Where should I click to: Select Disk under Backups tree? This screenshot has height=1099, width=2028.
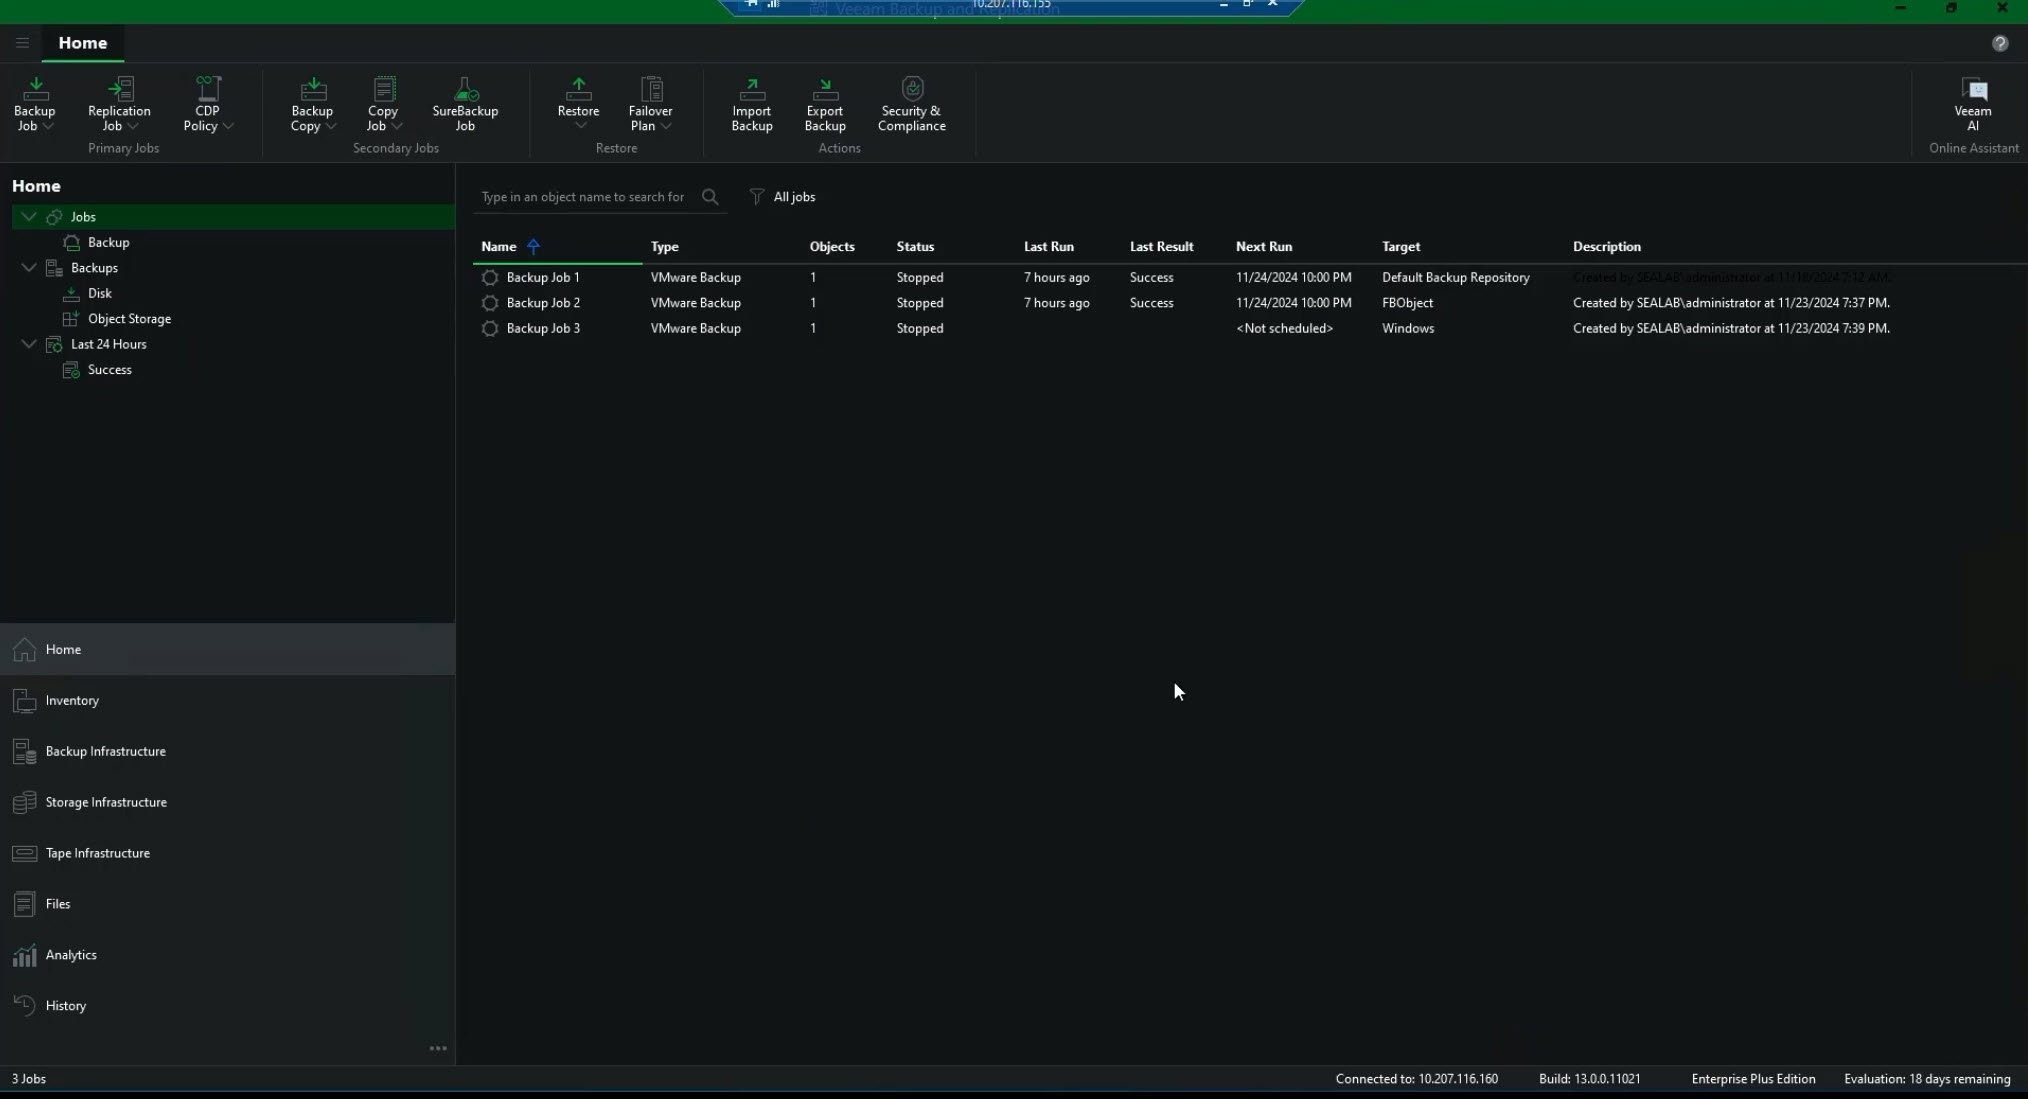point(99,293)
